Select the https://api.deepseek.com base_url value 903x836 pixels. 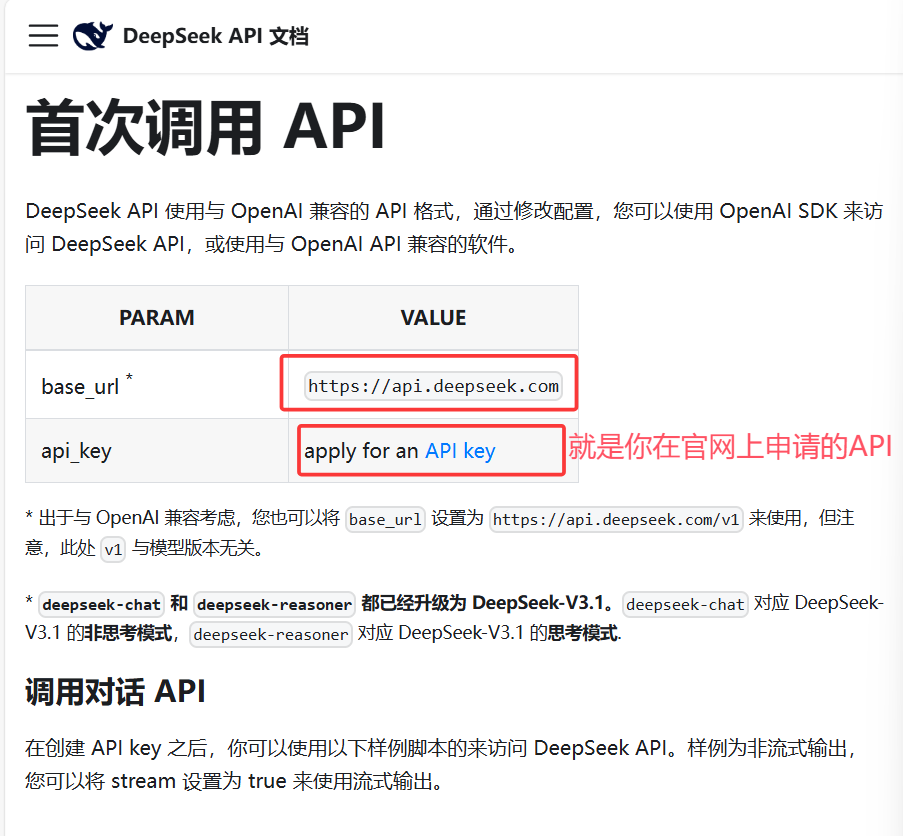pyautogui.click(x=433, y=386)
